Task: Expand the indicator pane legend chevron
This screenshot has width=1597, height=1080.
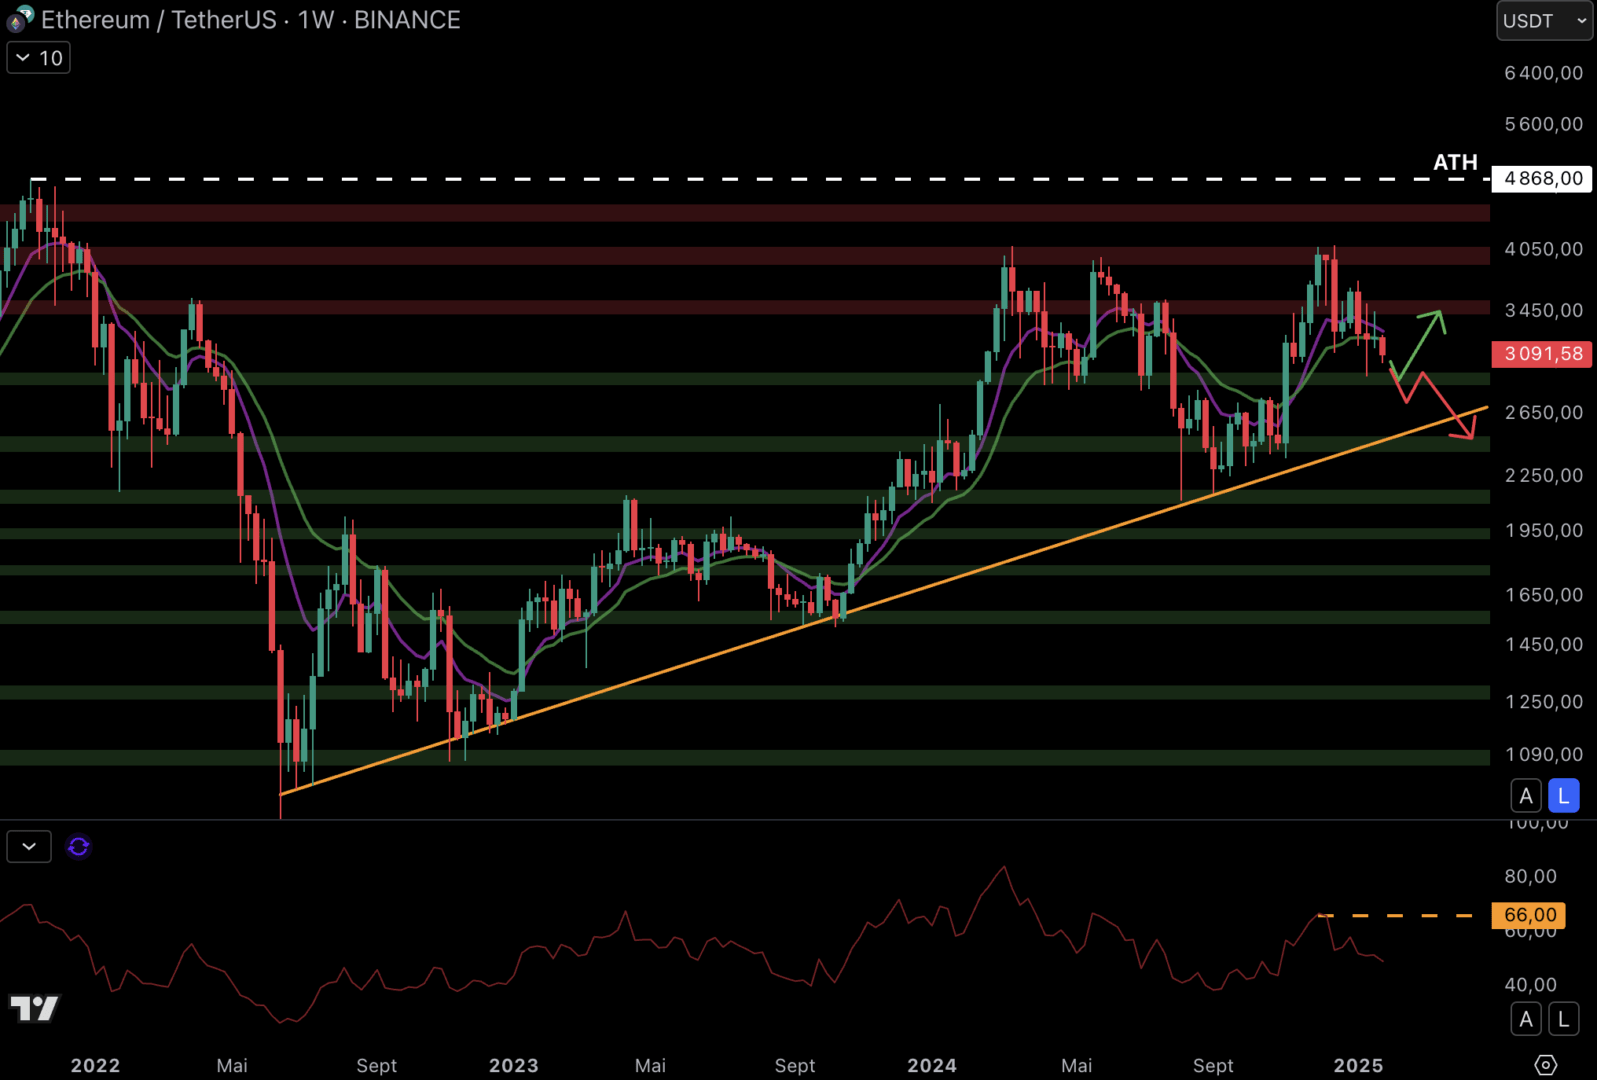Action: point(29,847)
